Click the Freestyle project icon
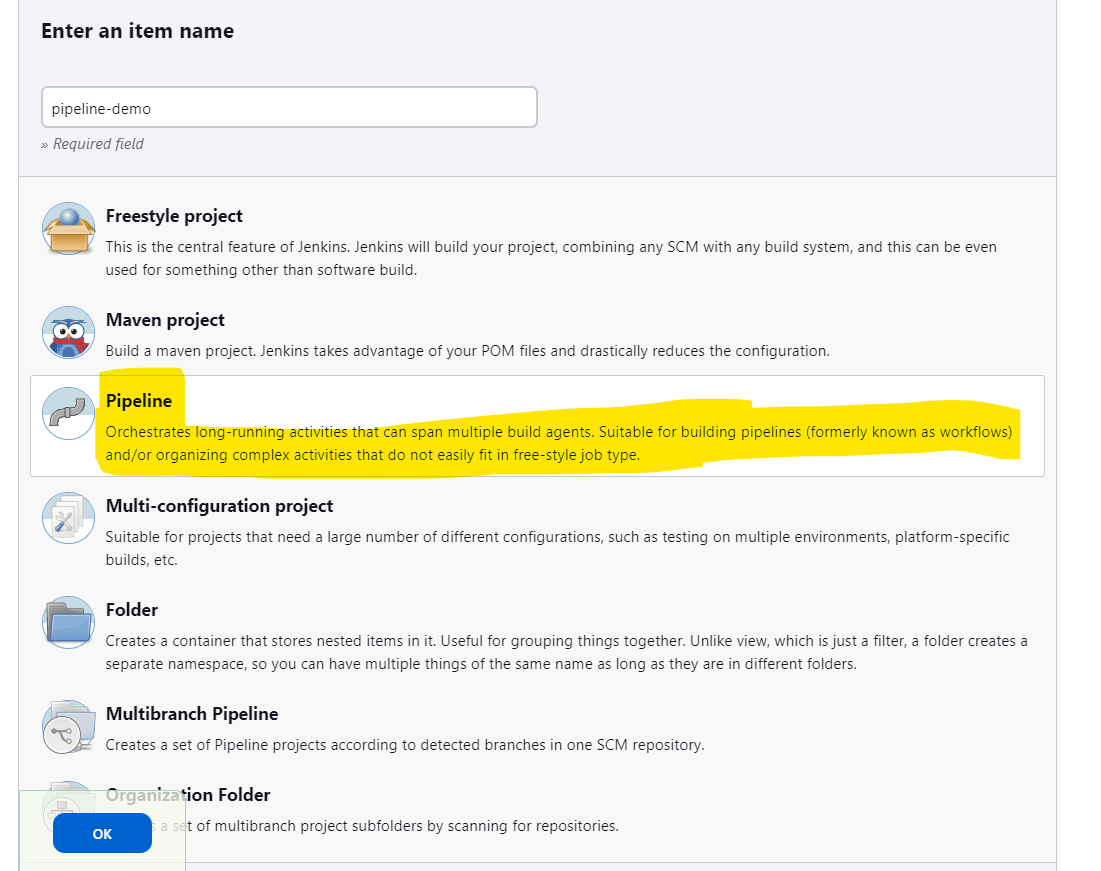Screen dimensions: 1101x871 point(68,230)
